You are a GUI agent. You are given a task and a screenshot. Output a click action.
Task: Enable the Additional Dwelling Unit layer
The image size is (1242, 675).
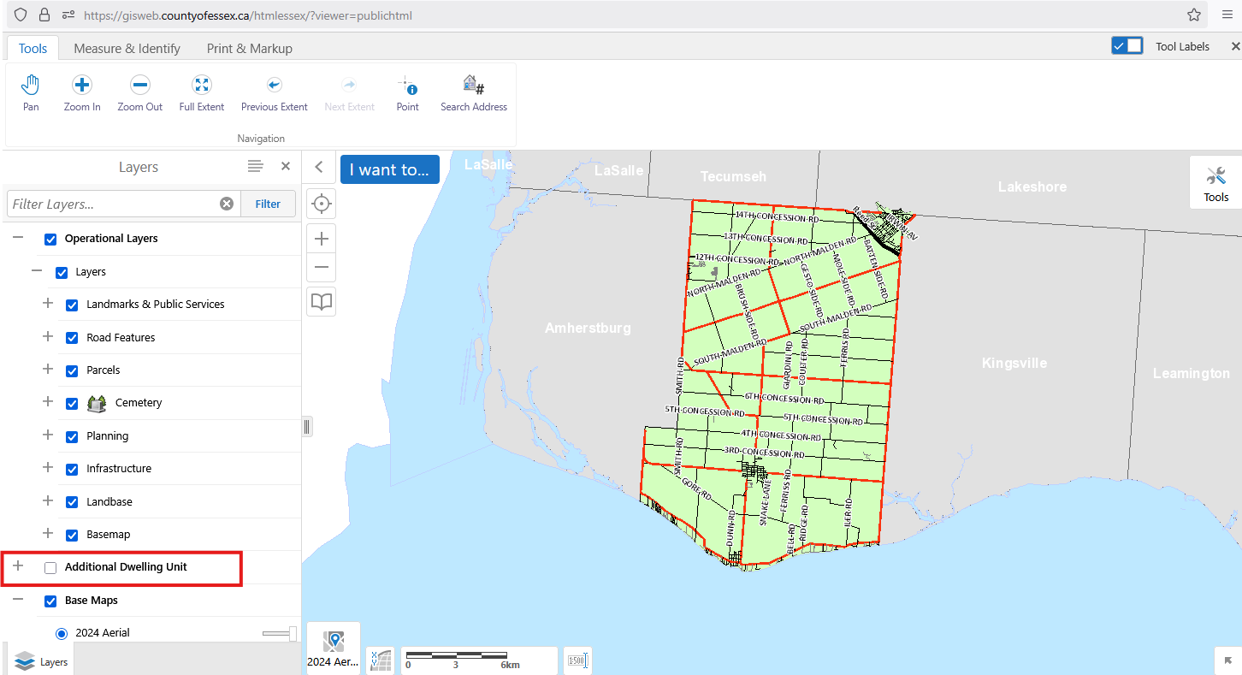tap(50, 567)
